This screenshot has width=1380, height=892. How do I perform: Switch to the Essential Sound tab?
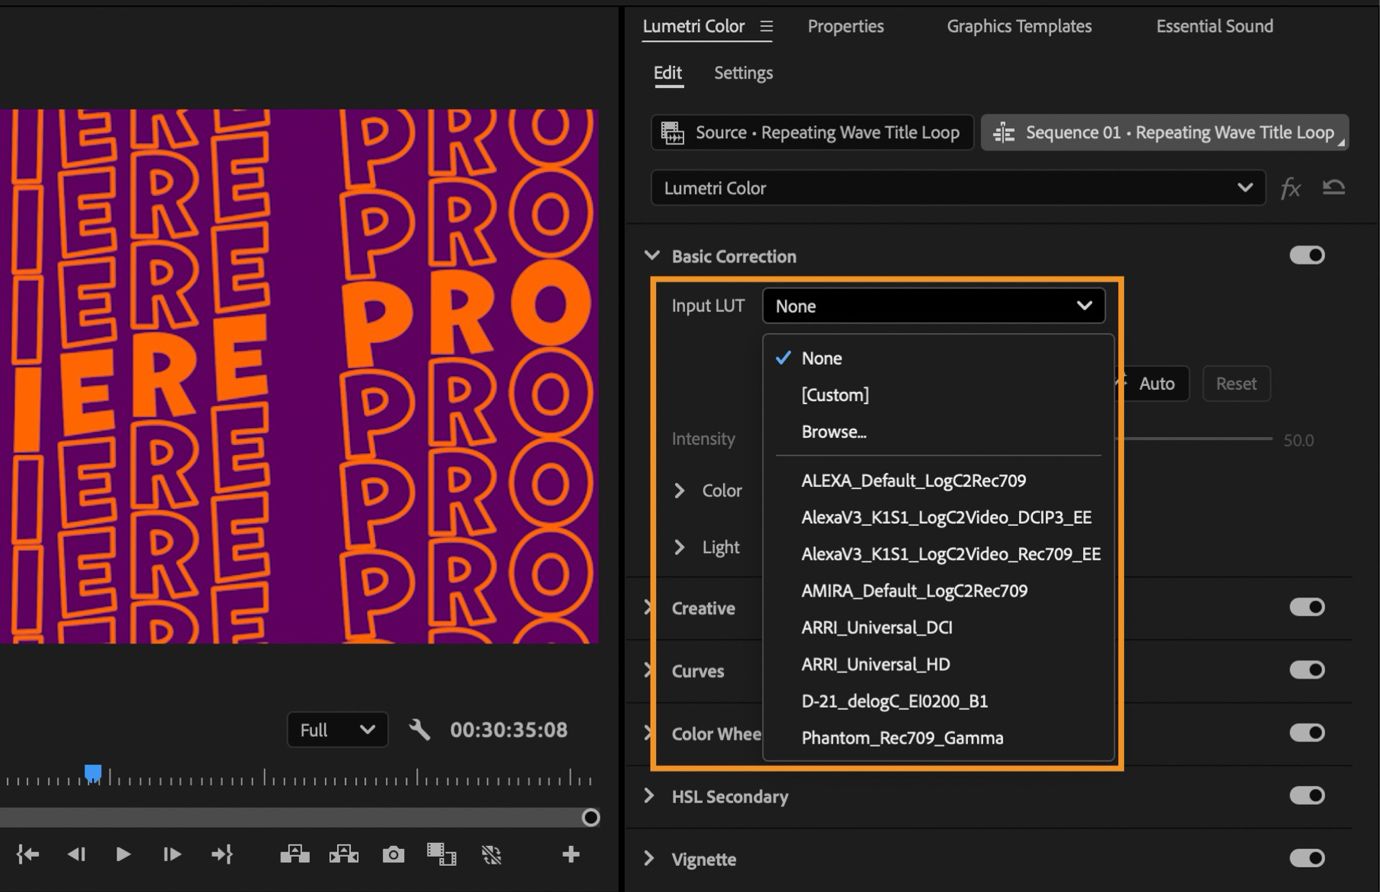[x=1214, y=26]
